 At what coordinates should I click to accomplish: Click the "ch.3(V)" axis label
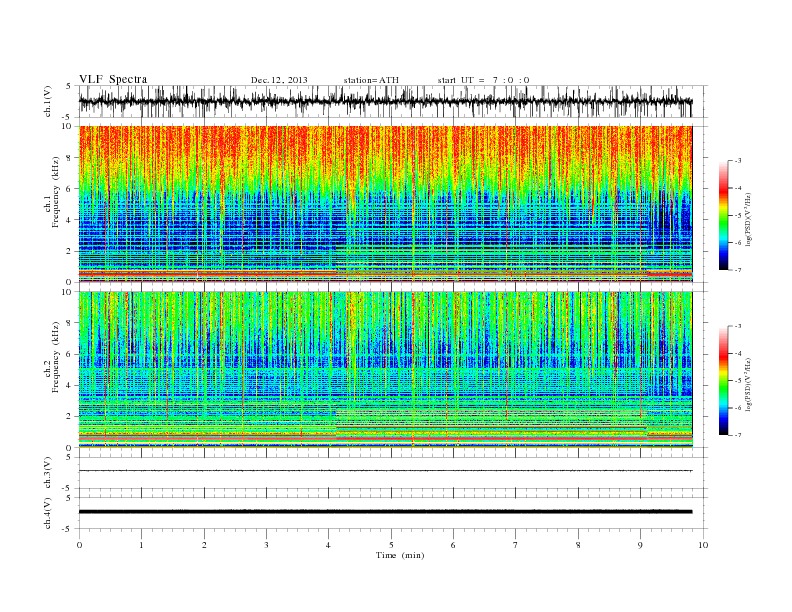pos(47,473)
